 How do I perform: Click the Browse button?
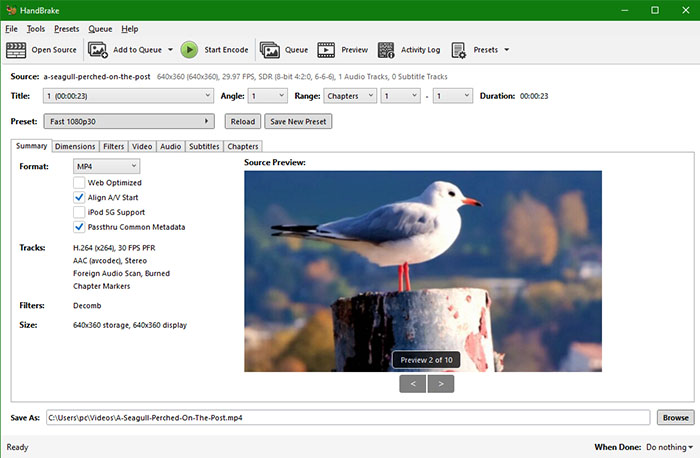pyautogui.click(x=675, y=418)
